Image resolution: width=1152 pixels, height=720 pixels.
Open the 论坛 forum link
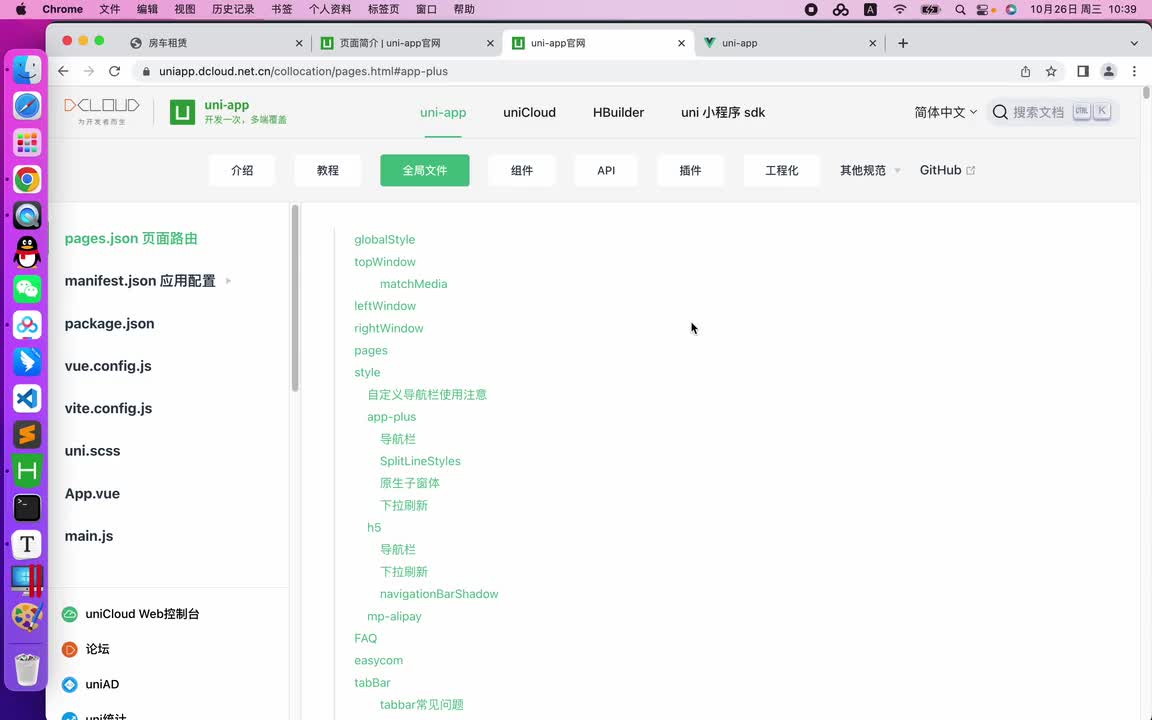(86, 649)
